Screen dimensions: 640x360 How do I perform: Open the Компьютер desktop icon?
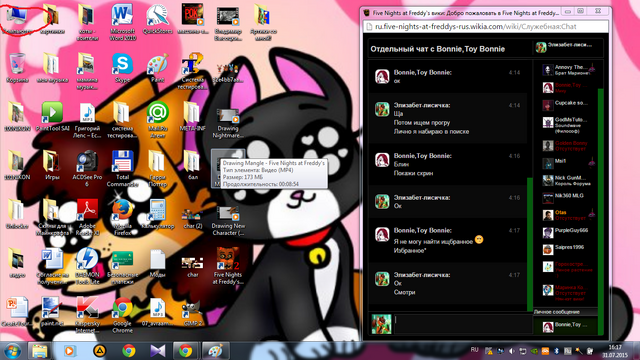coord(17,19)
